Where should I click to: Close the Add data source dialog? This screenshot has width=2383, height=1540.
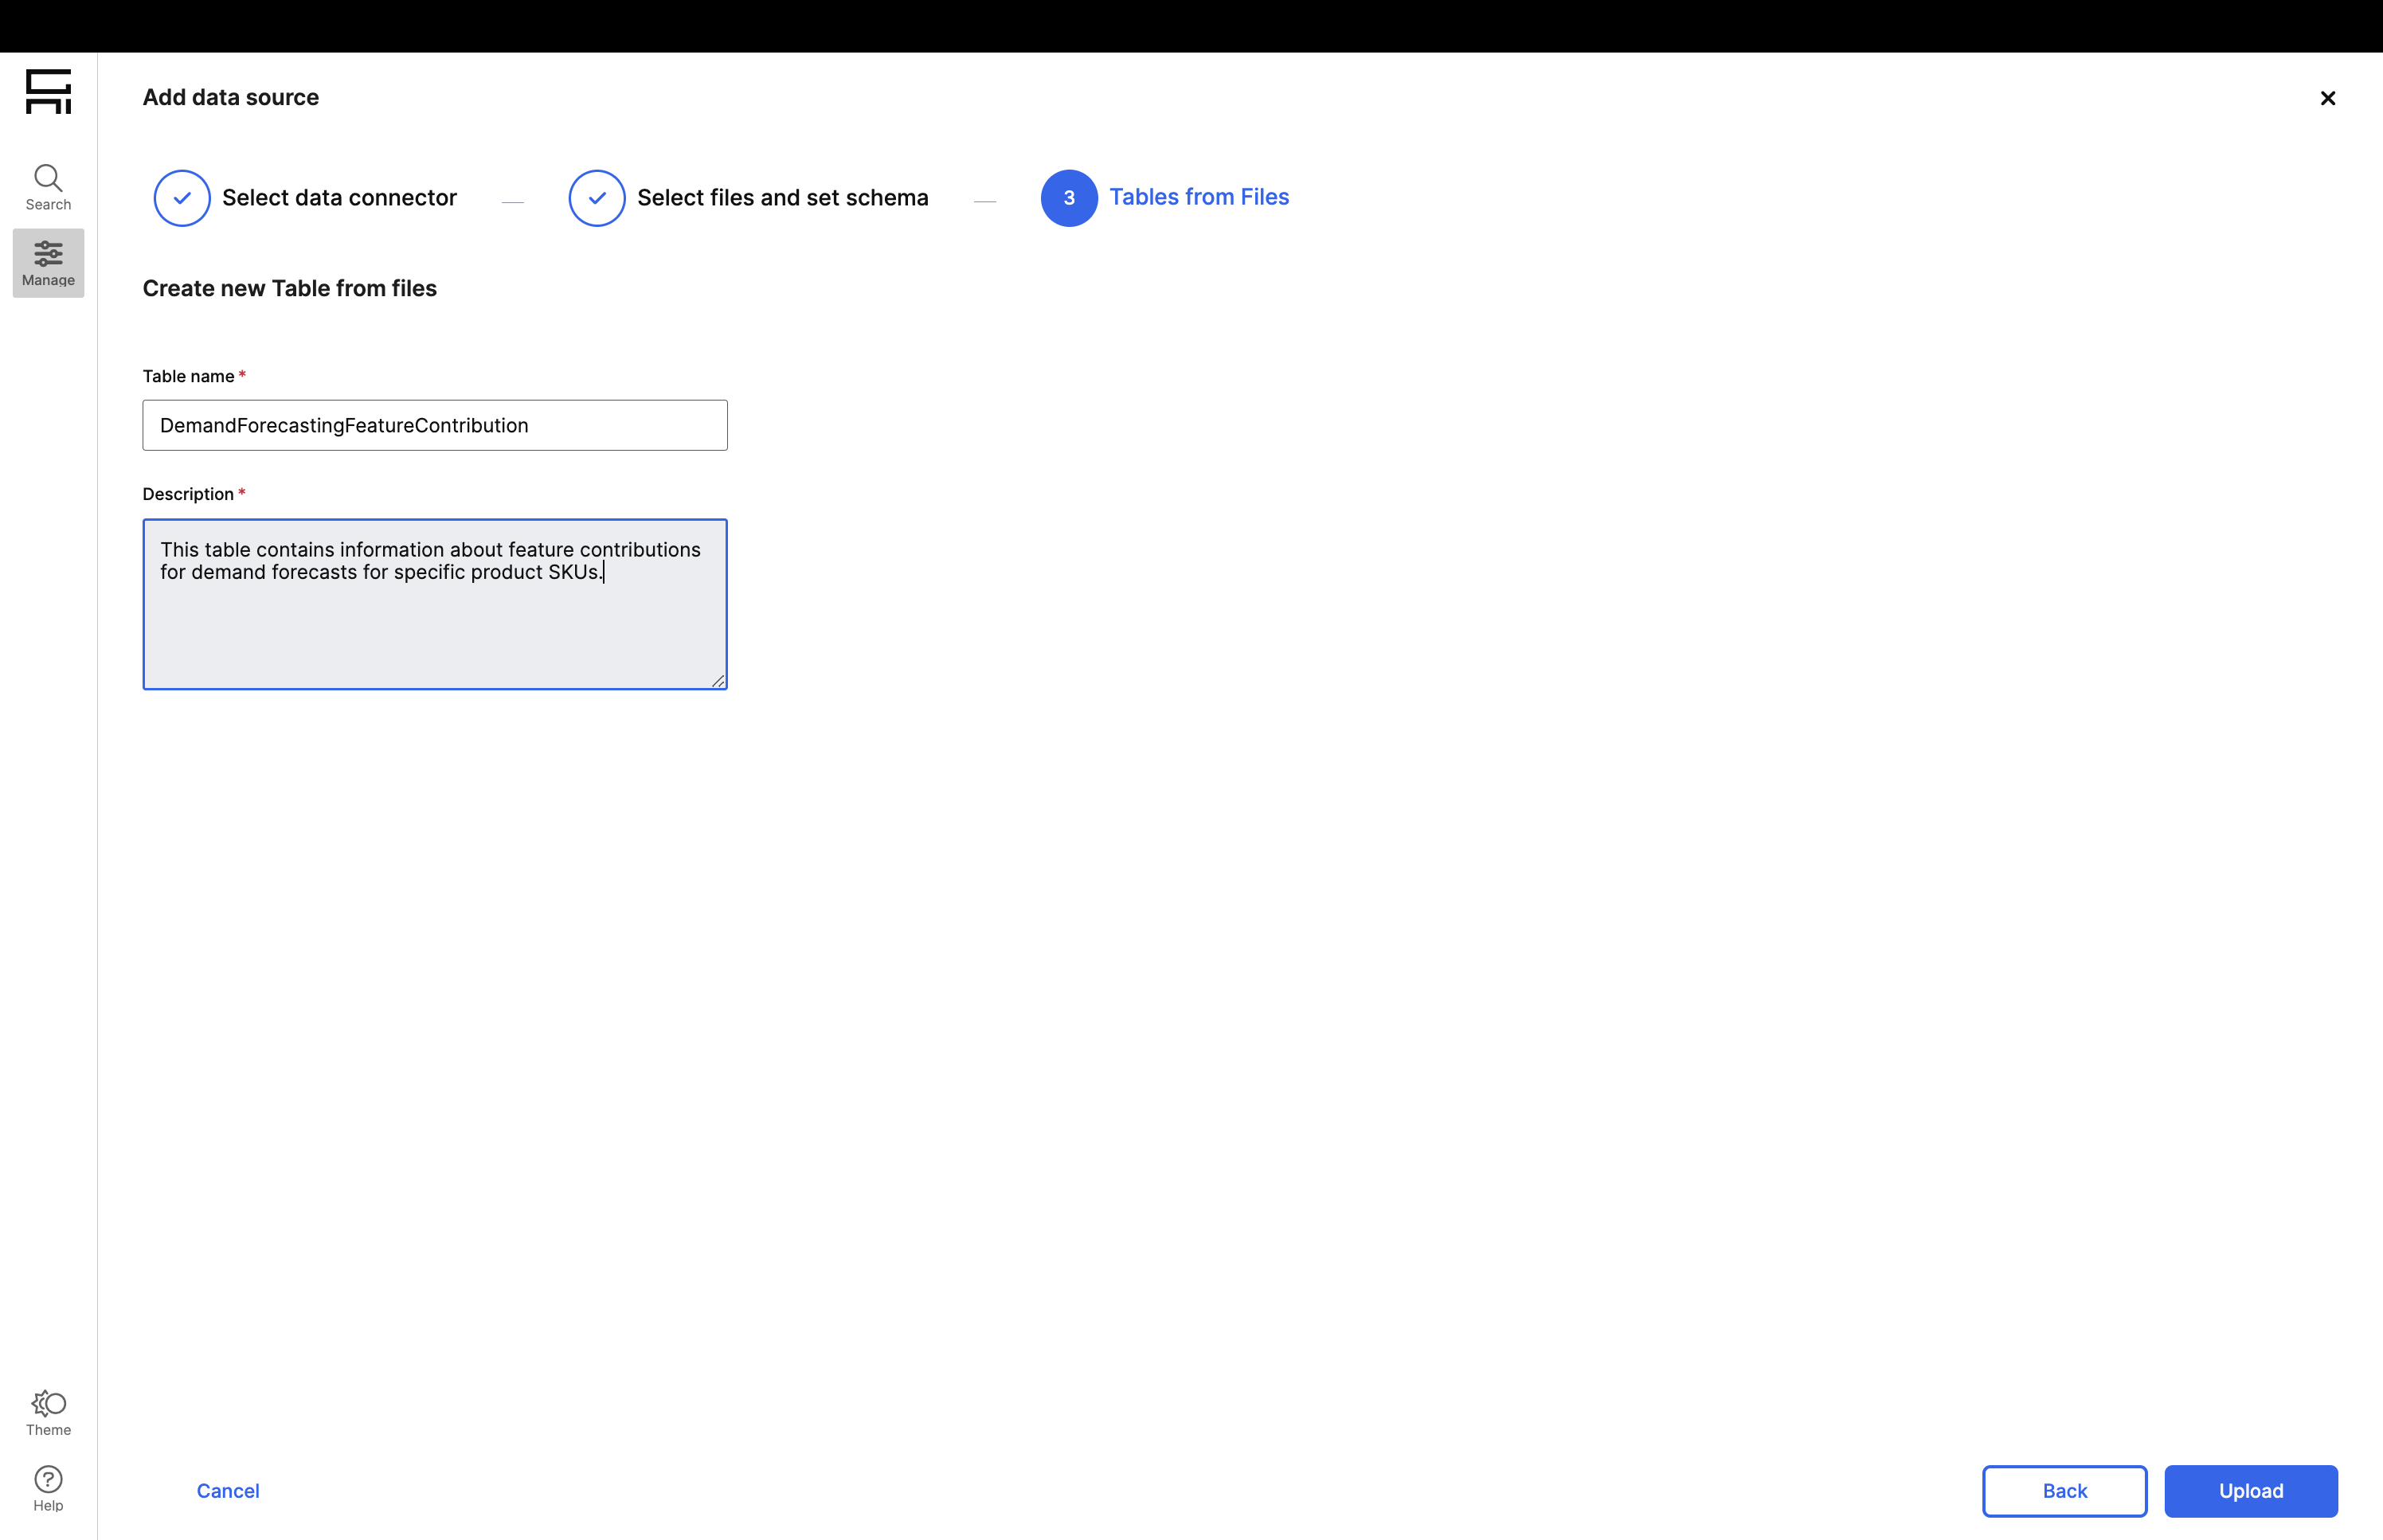coord(2327,98)
